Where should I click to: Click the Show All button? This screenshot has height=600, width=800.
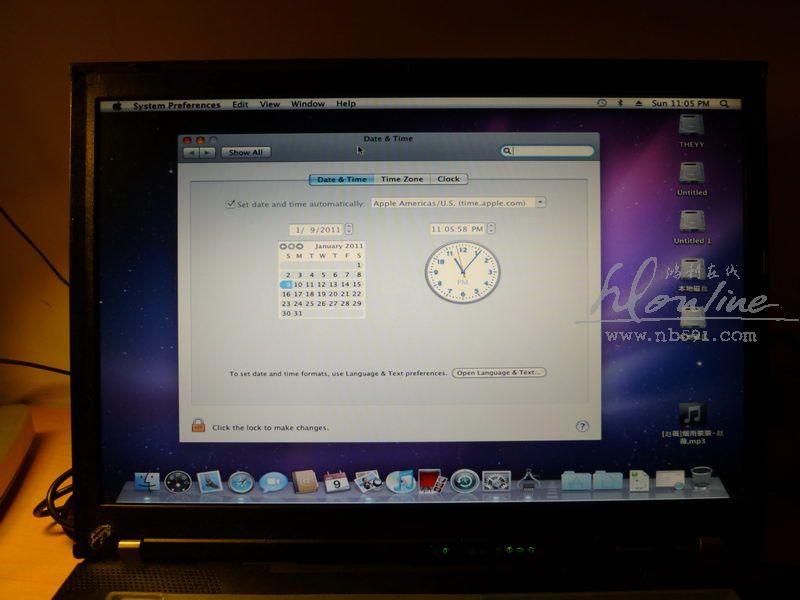click(246, 152)
